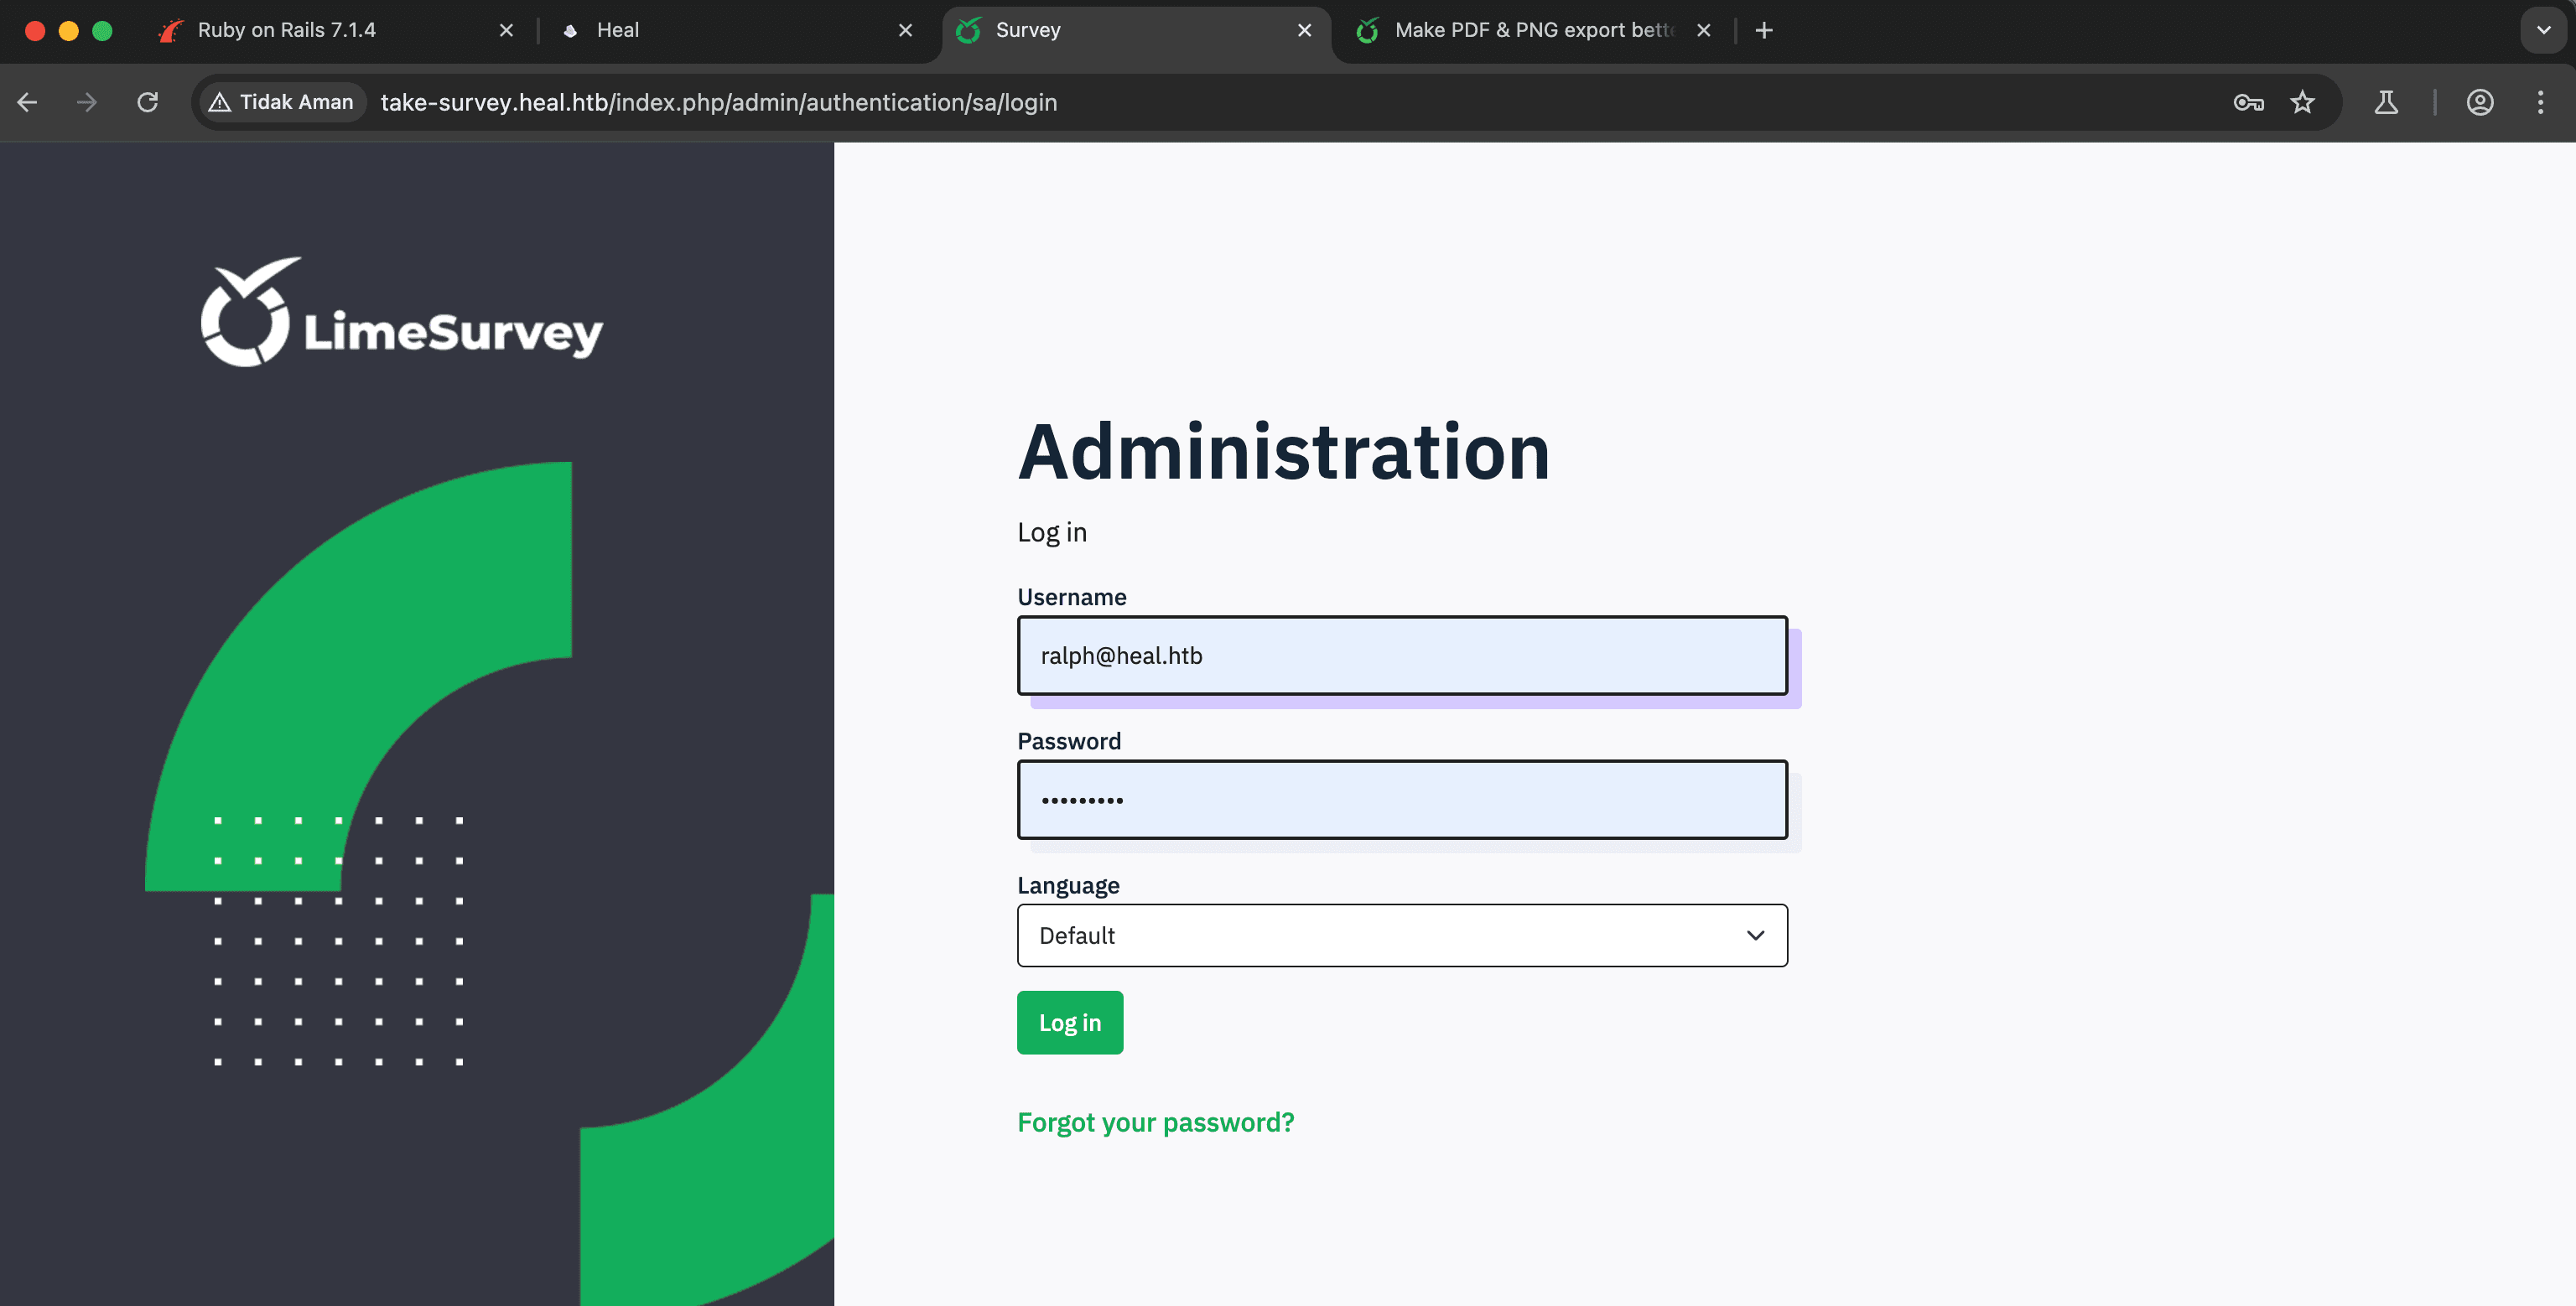Bookmark page with the star icon
2576x1306 pixels.
[2302, 102]
